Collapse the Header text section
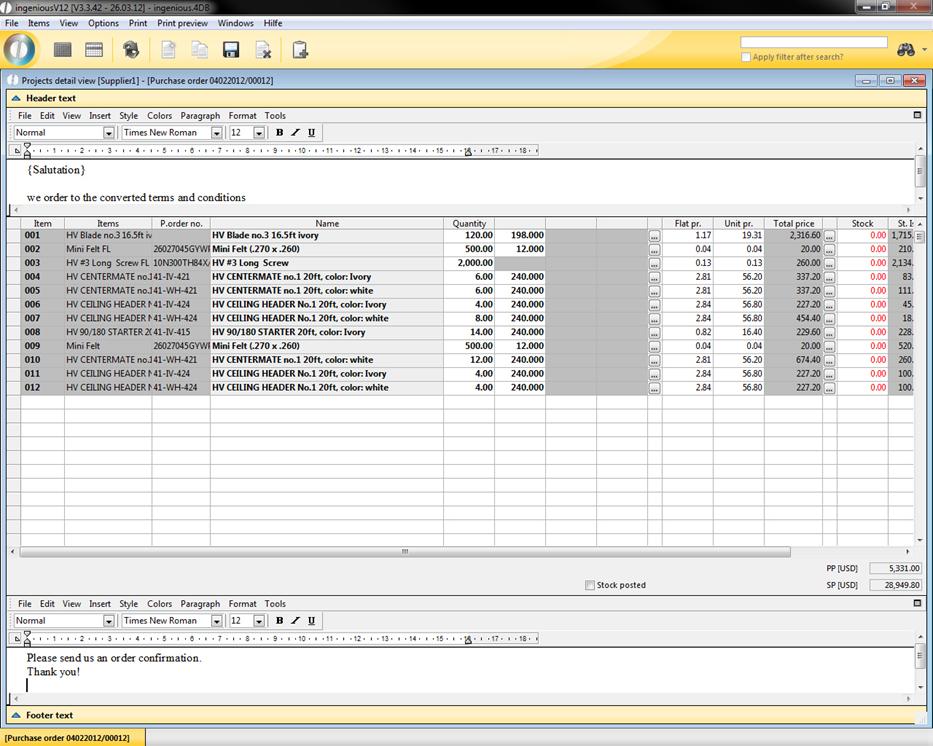The width and height of the screenshot is (933, 746). click(x=15, y=98)
